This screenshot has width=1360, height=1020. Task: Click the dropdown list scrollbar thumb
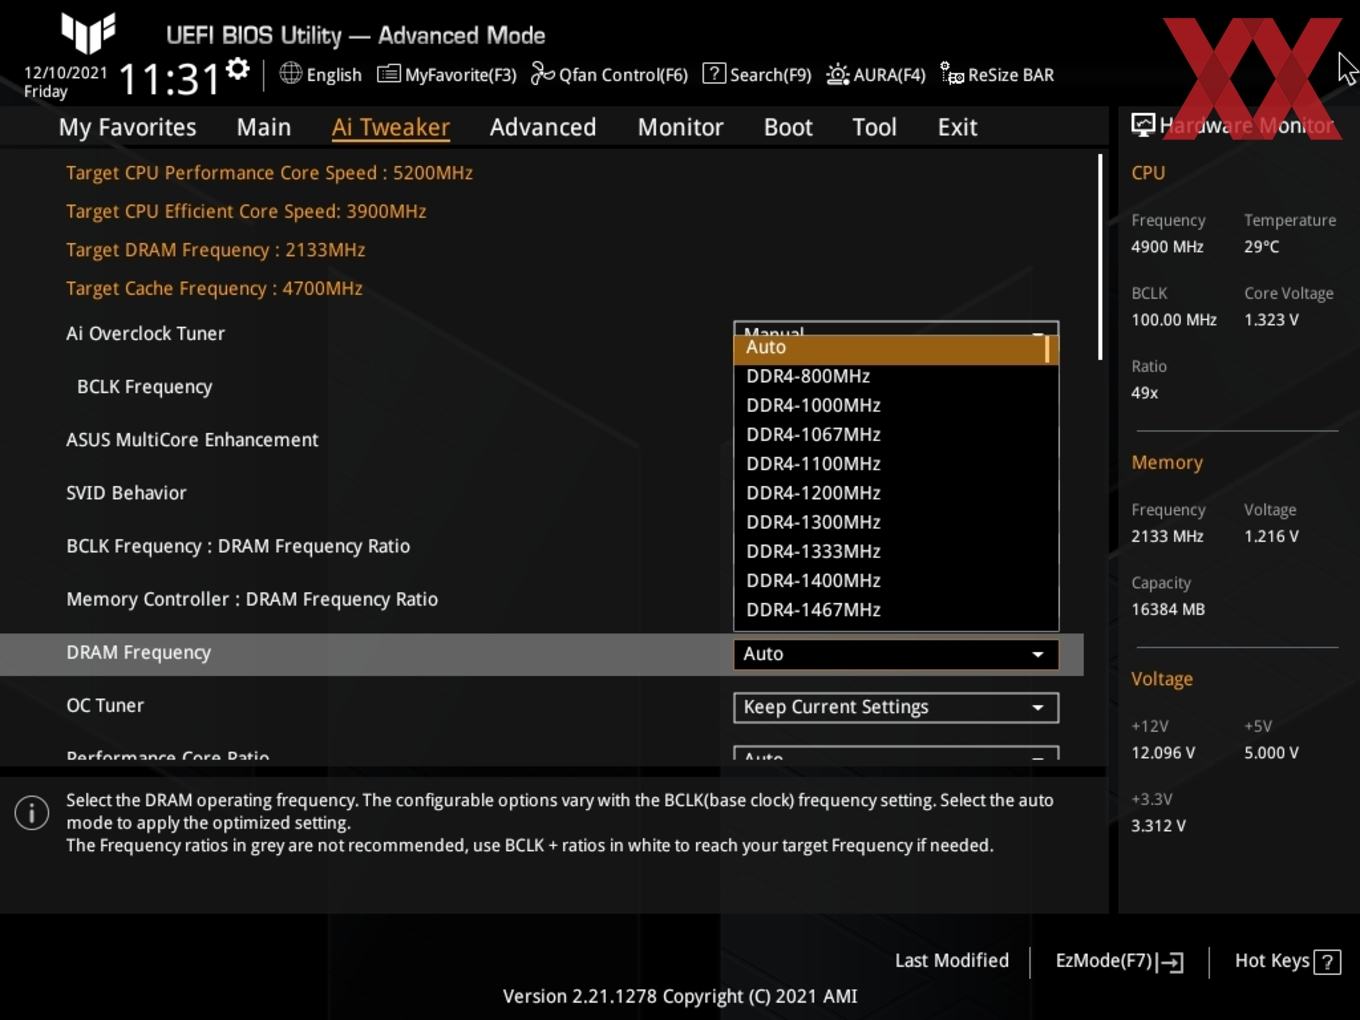tap(1047, 348)
